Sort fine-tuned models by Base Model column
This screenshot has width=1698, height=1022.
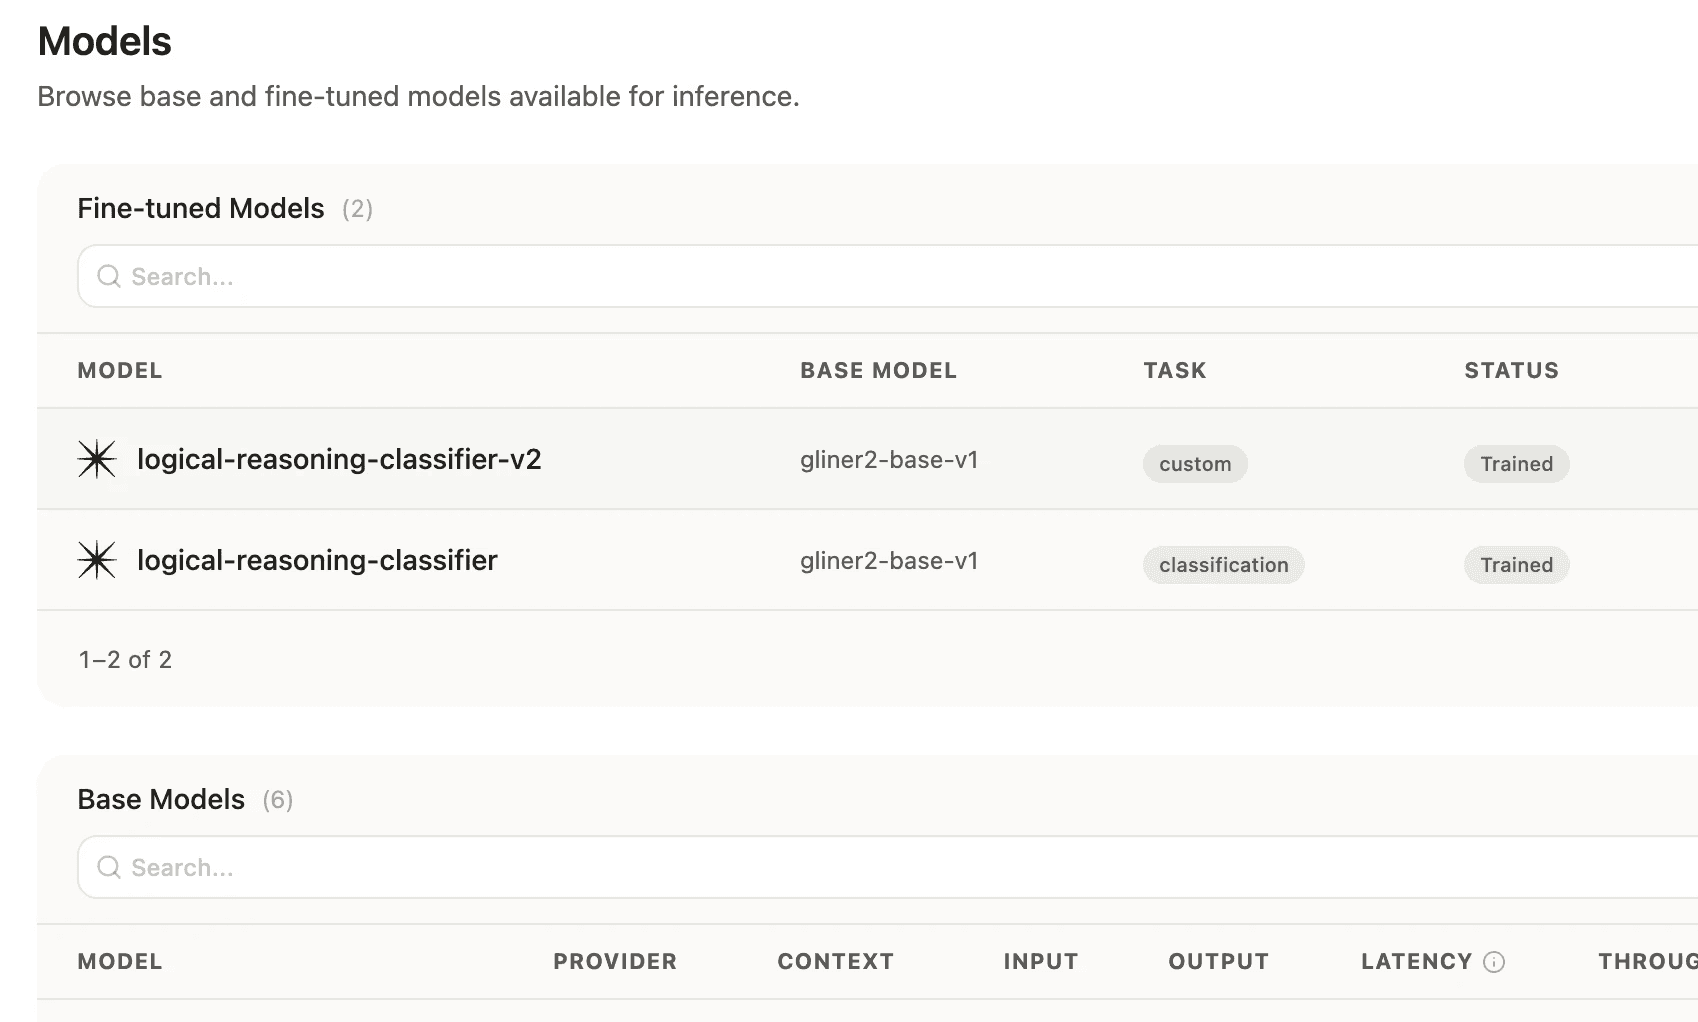click(878, 371)
